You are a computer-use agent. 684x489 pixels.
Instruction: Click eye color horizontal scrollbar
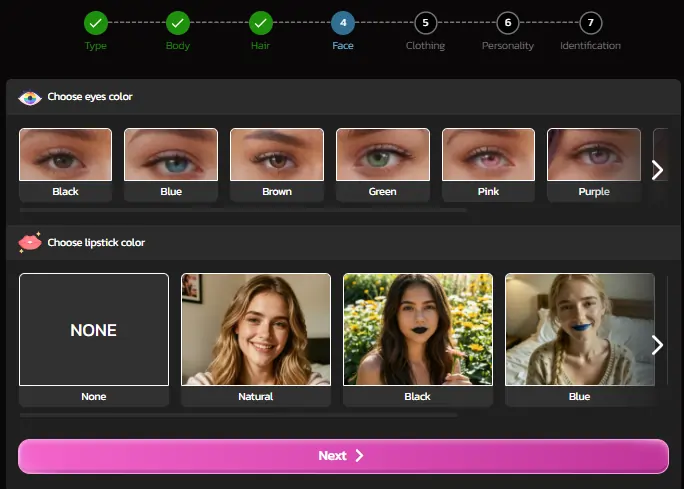click(243, 210)
